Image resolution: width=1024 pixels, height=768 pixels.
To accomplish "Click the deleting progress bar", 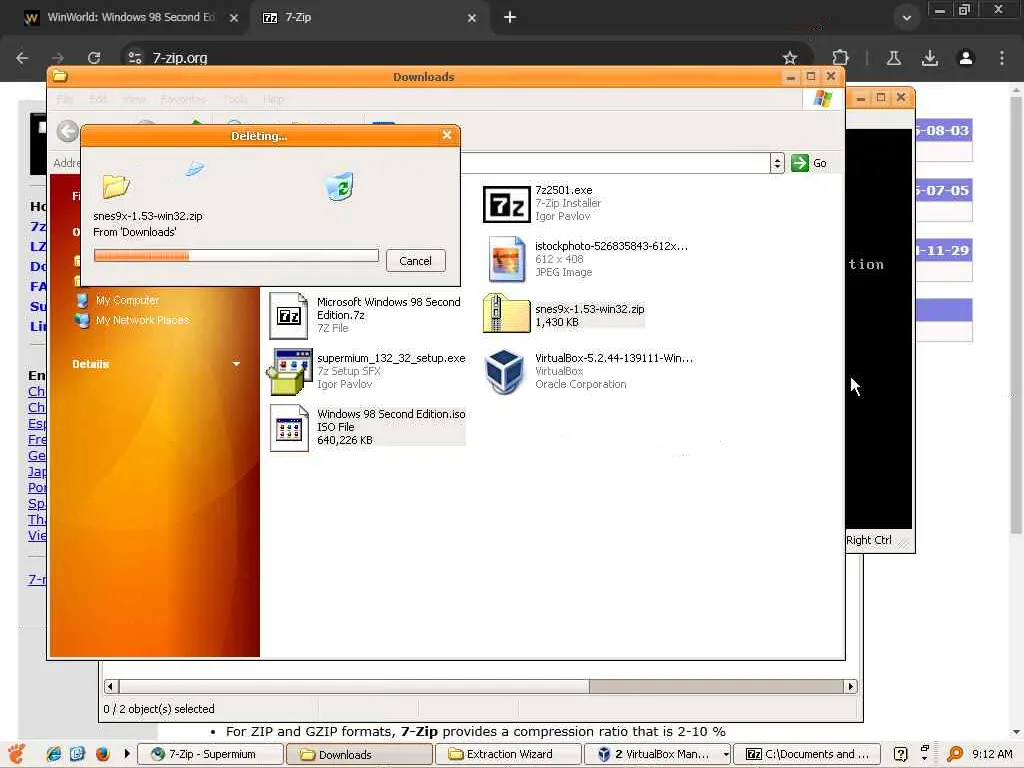I will point(236,255).
